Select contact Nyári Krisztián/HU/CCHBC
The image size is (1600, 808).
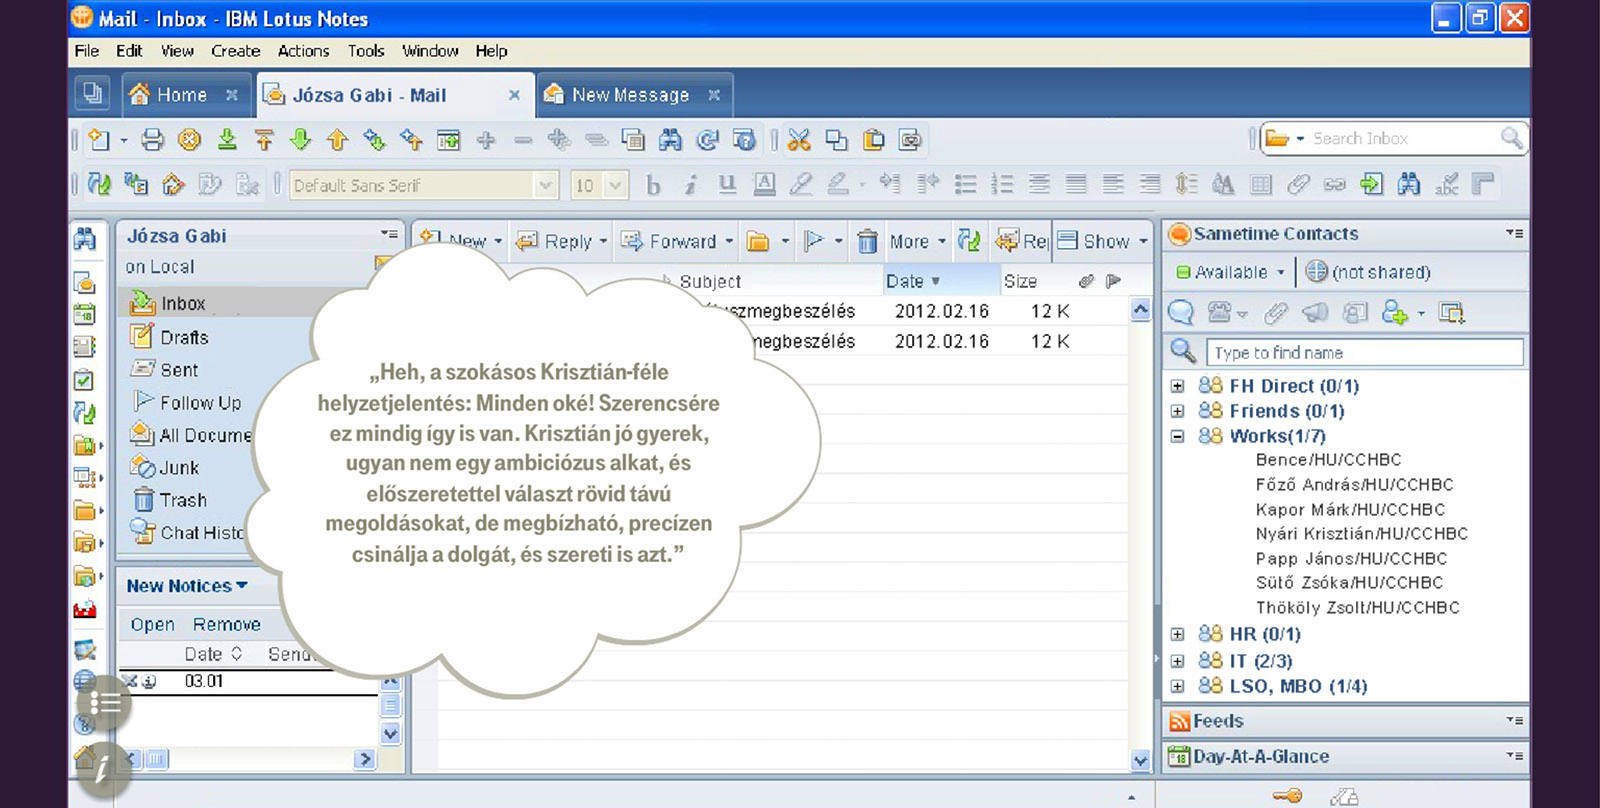pos(1362,534)
